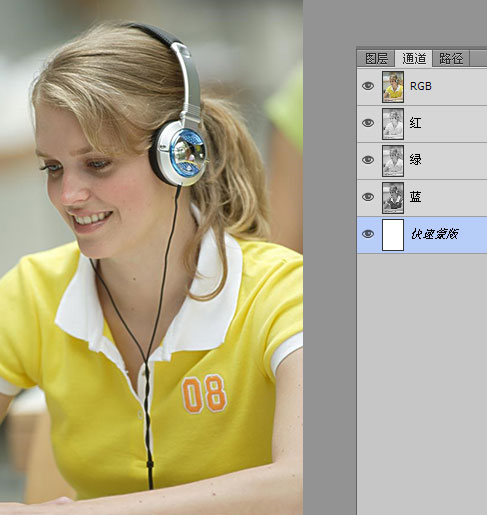Viewport: 487px width, 515px height.
Task: Select the 绿 channel label
Action: 415,160
